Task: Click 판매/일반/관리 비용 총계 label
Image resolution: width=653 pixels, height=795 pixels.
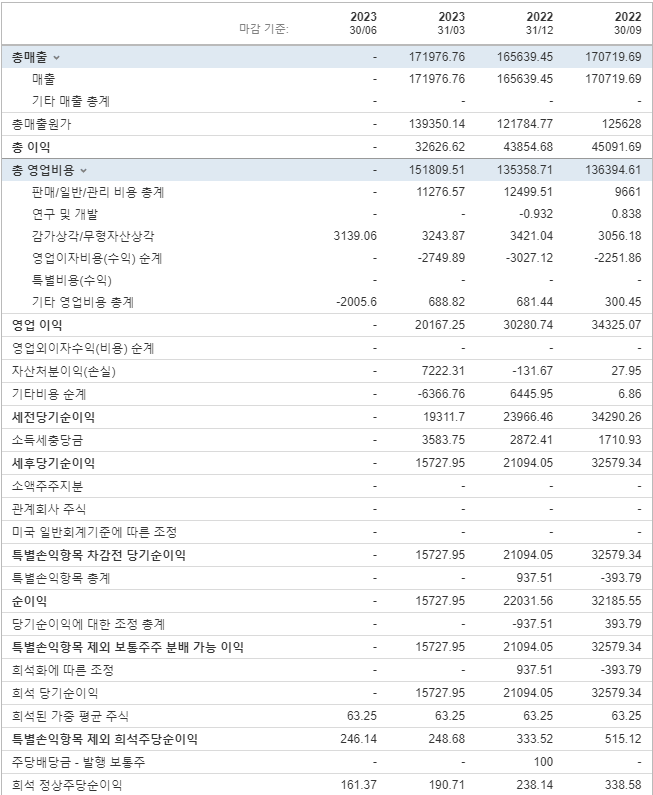Action: coord(98,193)
